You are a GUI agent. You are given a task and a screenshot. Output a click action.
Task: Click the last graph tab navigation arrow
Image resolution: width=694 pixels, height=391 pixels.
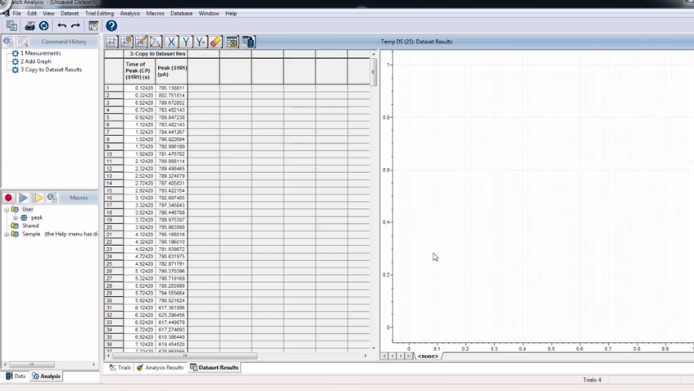[x=409, y=356]
